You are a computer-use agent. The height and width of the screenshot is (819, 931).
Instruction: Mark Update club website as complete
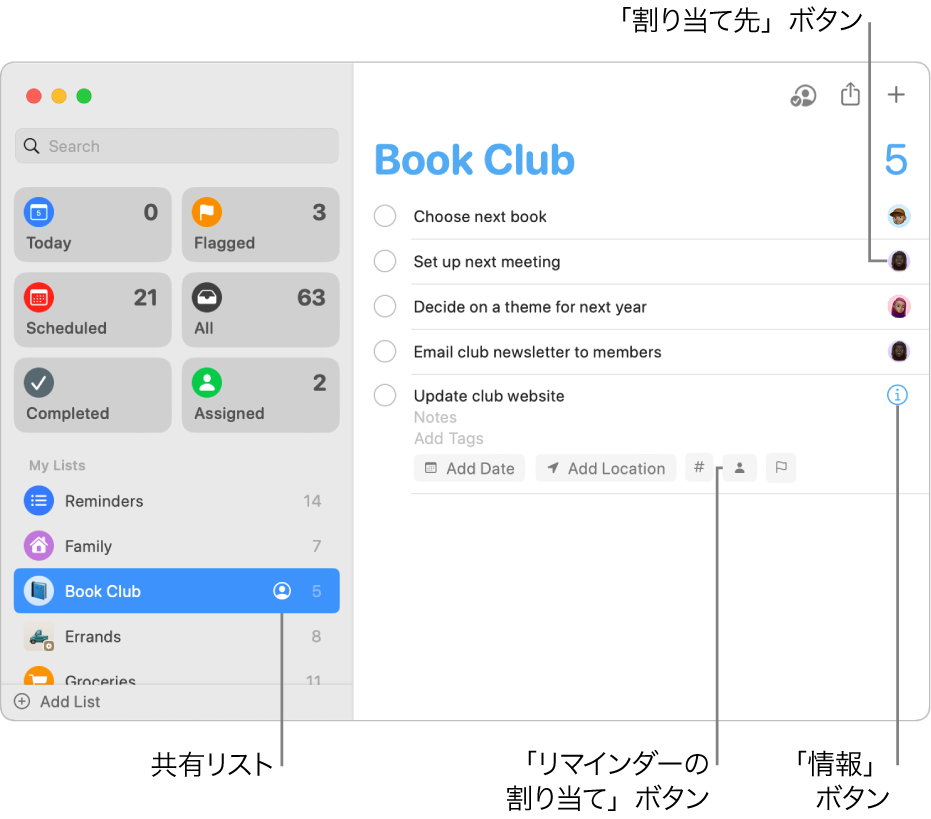385,395
